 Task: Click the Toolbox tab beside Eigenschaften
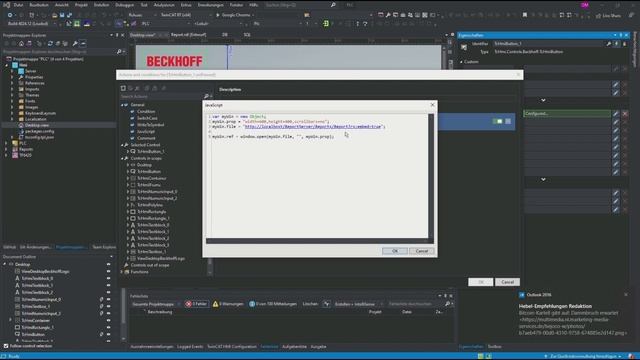click(x=494, y=347)
